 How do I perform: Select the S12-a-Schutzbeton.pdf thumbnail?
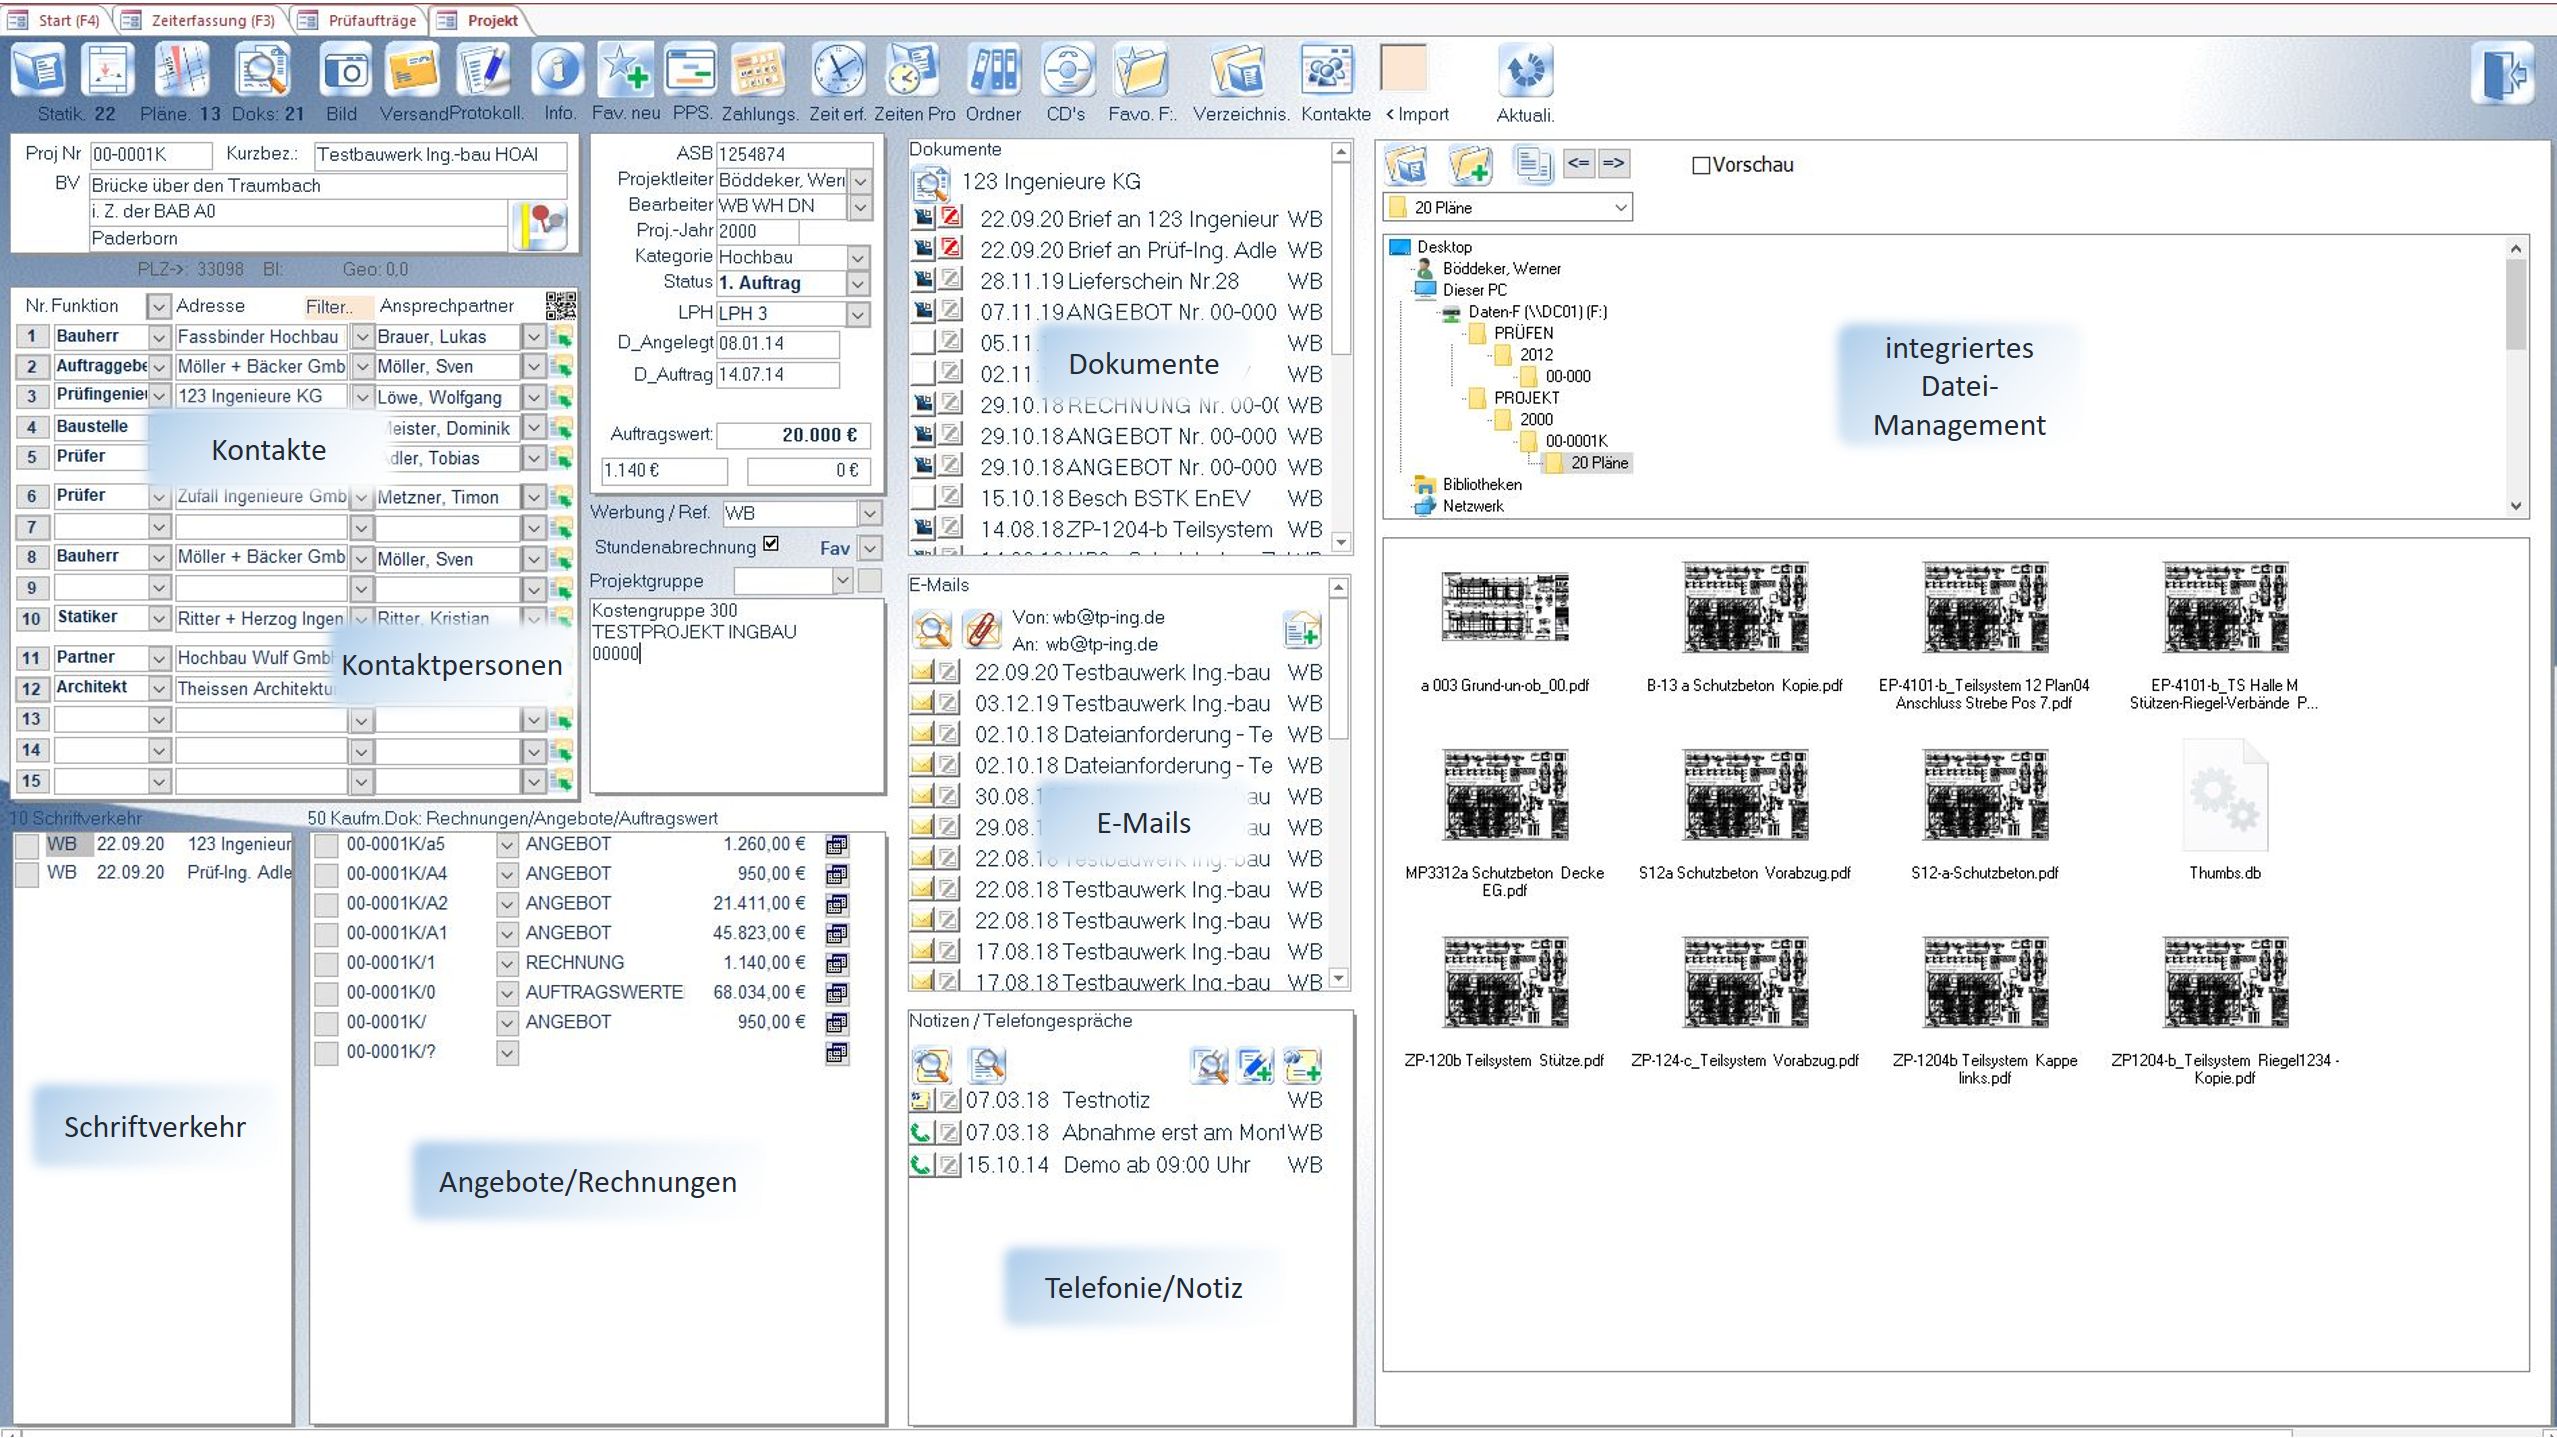[1984, 797]
